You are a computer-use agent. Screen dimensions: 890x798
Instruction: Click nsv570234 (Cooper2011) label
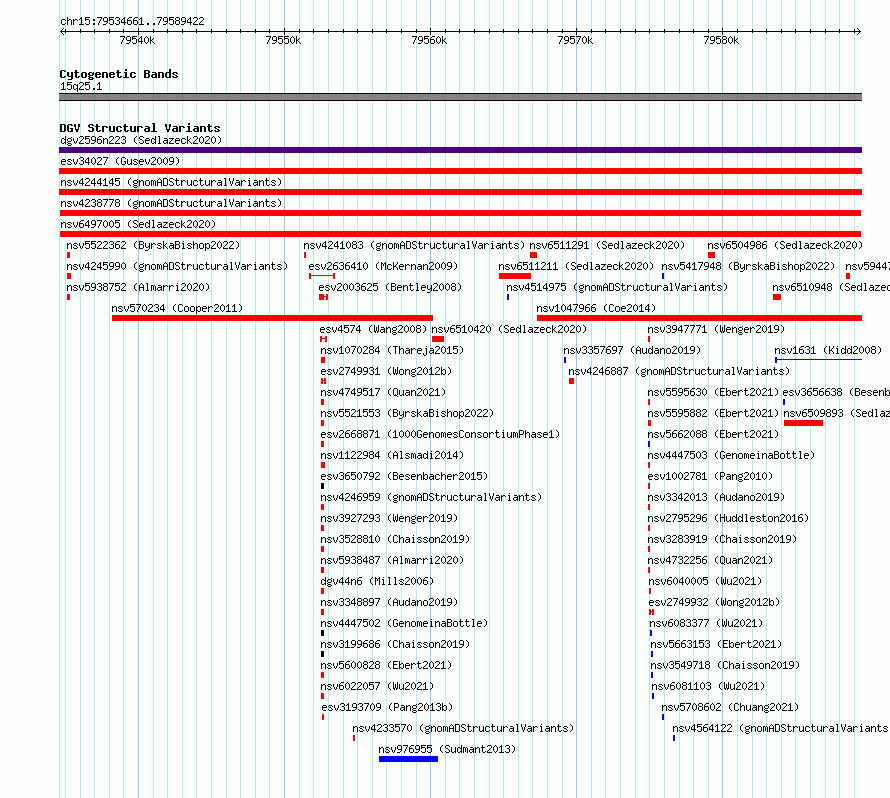(x=177, y=308)
